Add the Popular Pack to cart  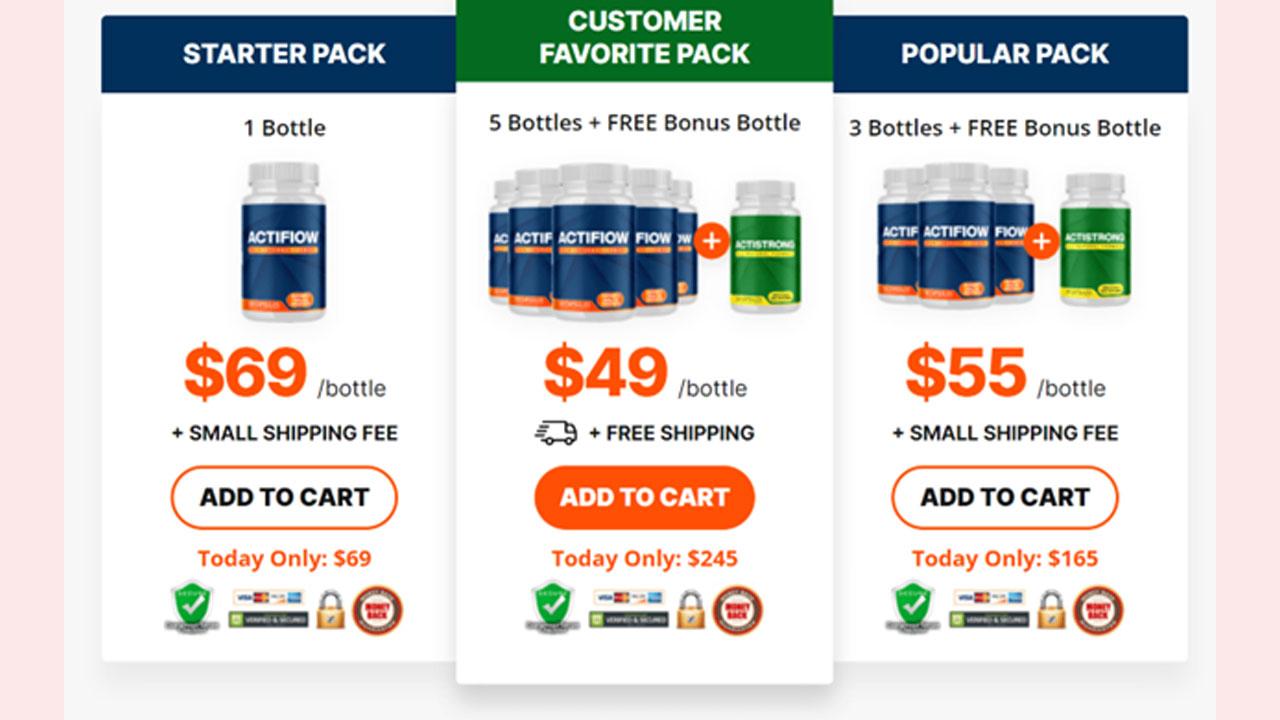pos(1005,497)
